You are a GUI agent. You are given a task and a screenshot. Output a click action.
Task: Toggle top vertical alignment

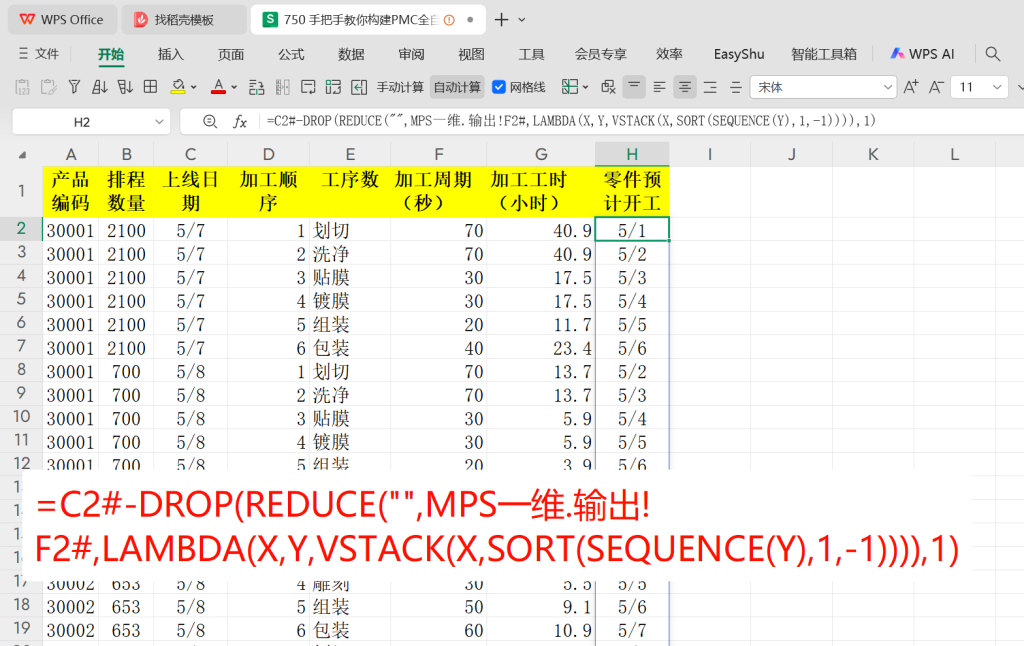(633, 87)
